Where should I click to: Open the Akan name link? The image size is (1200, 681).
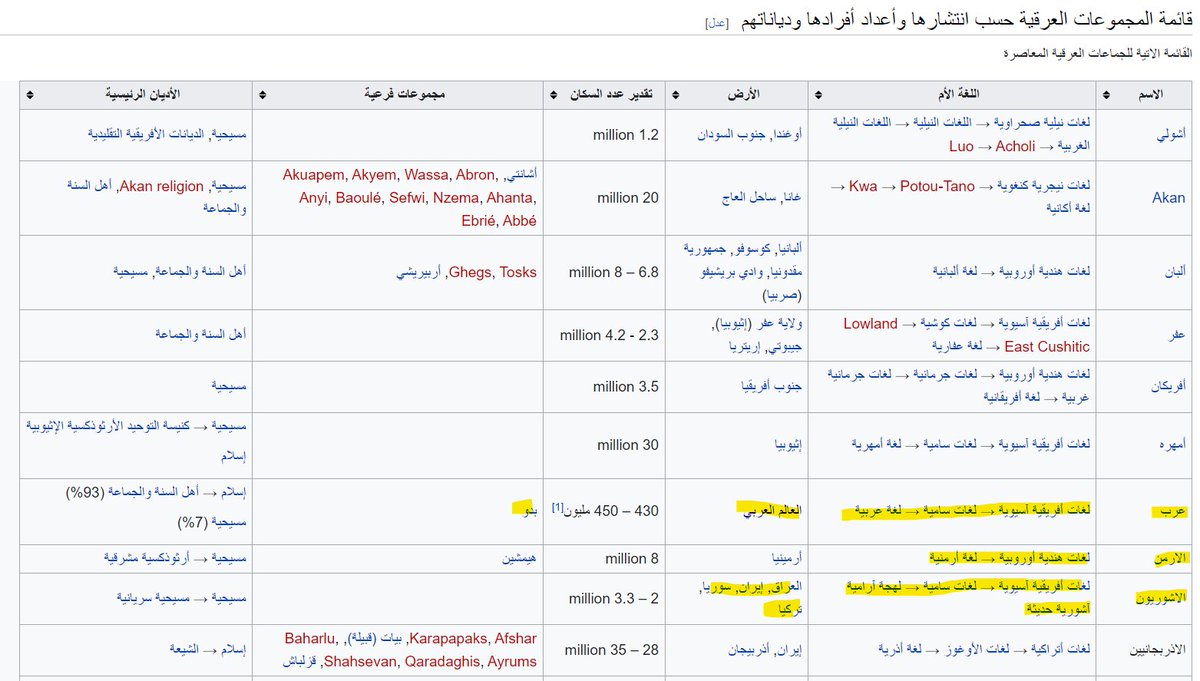pos(1168,198)
